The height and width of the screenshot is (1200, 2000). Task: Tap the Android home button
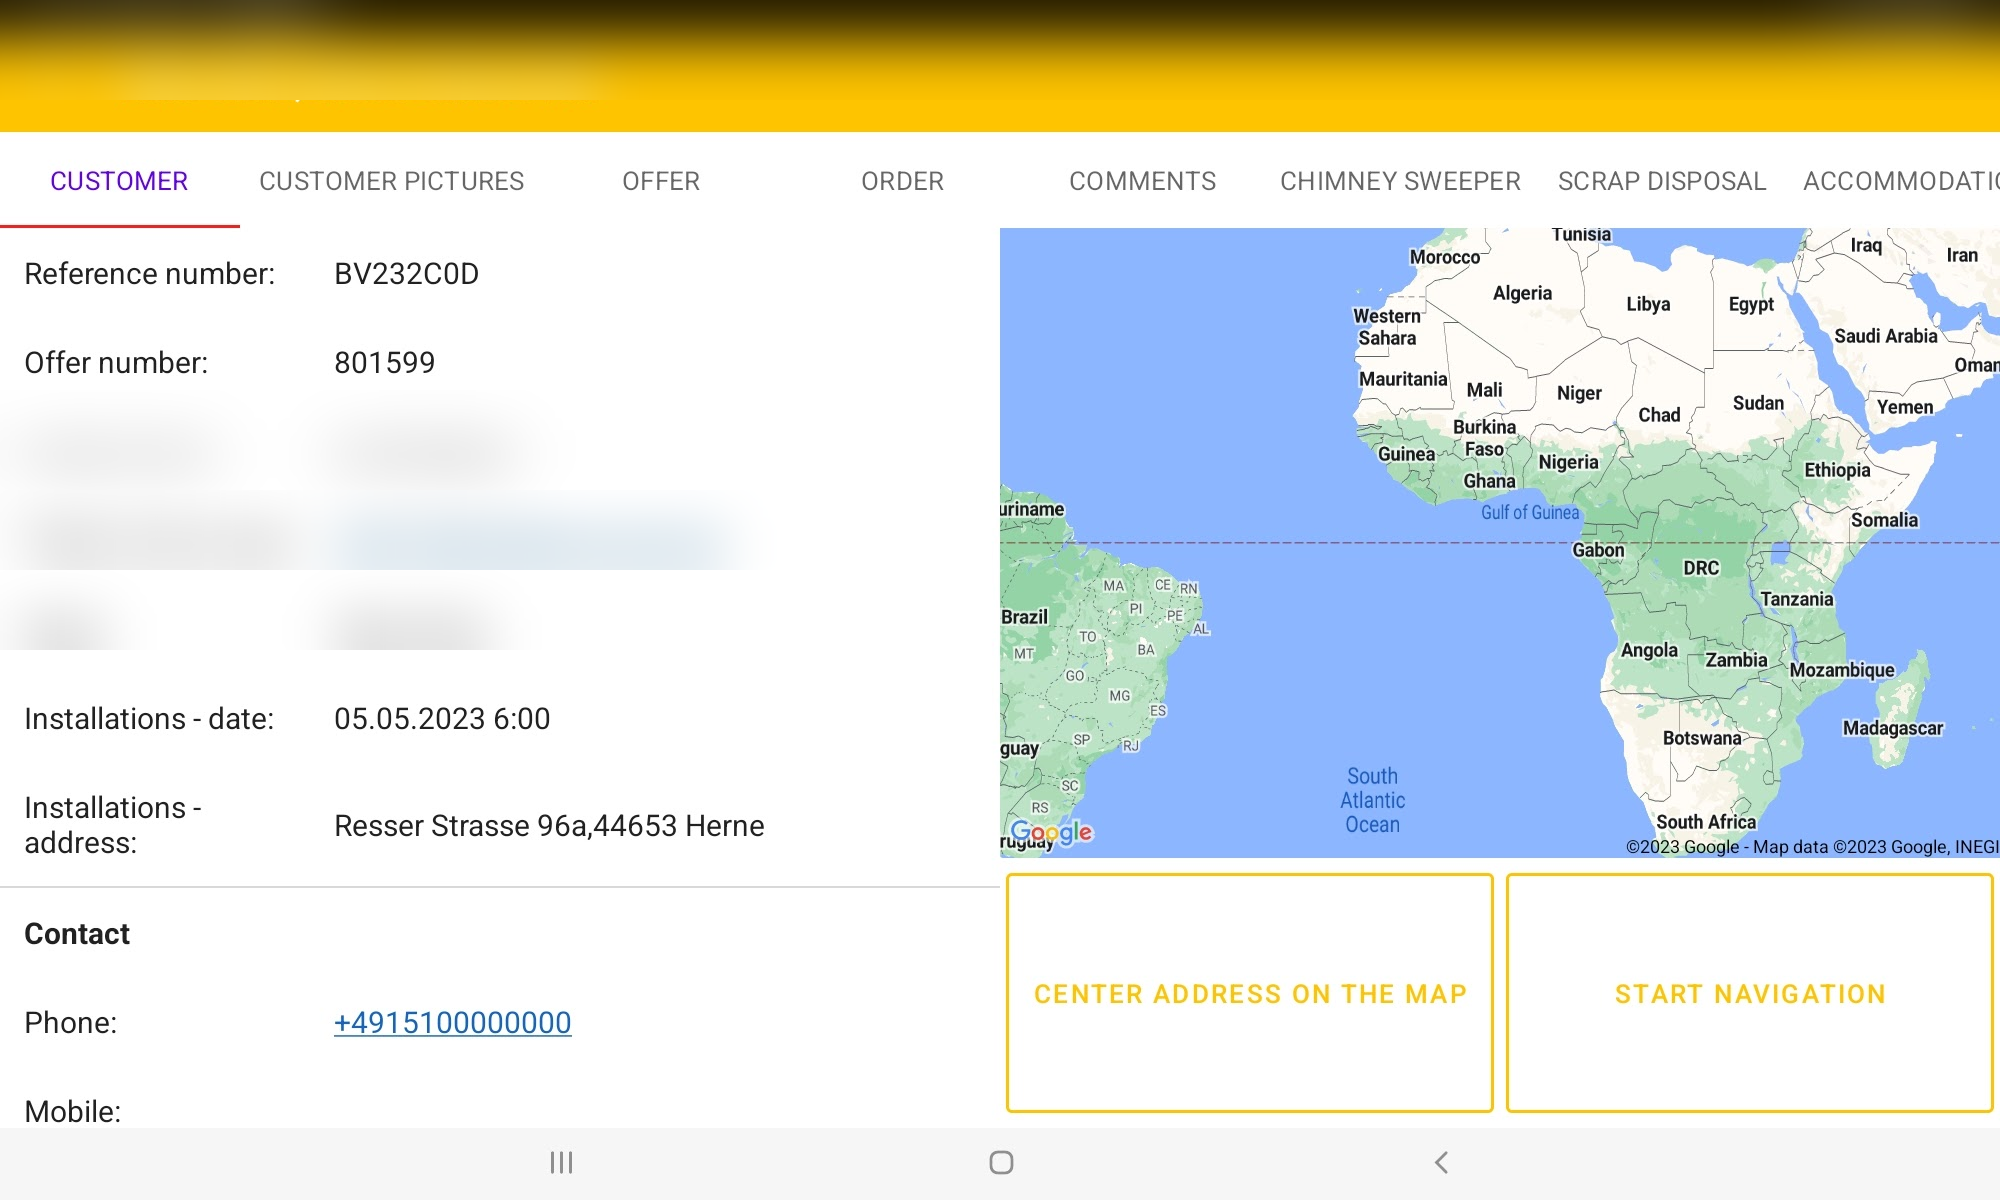click(1001, 1162)
